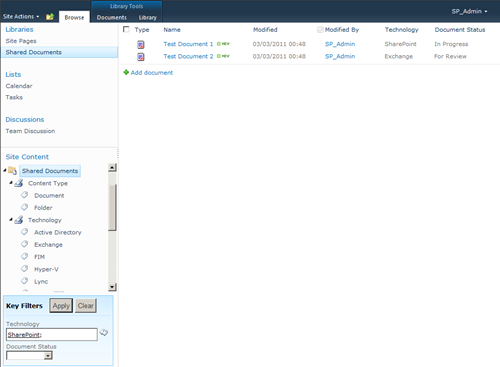The image size is (500, 367).
Task: Open term picker icon next to Technology field
Action: coord(104,333)
